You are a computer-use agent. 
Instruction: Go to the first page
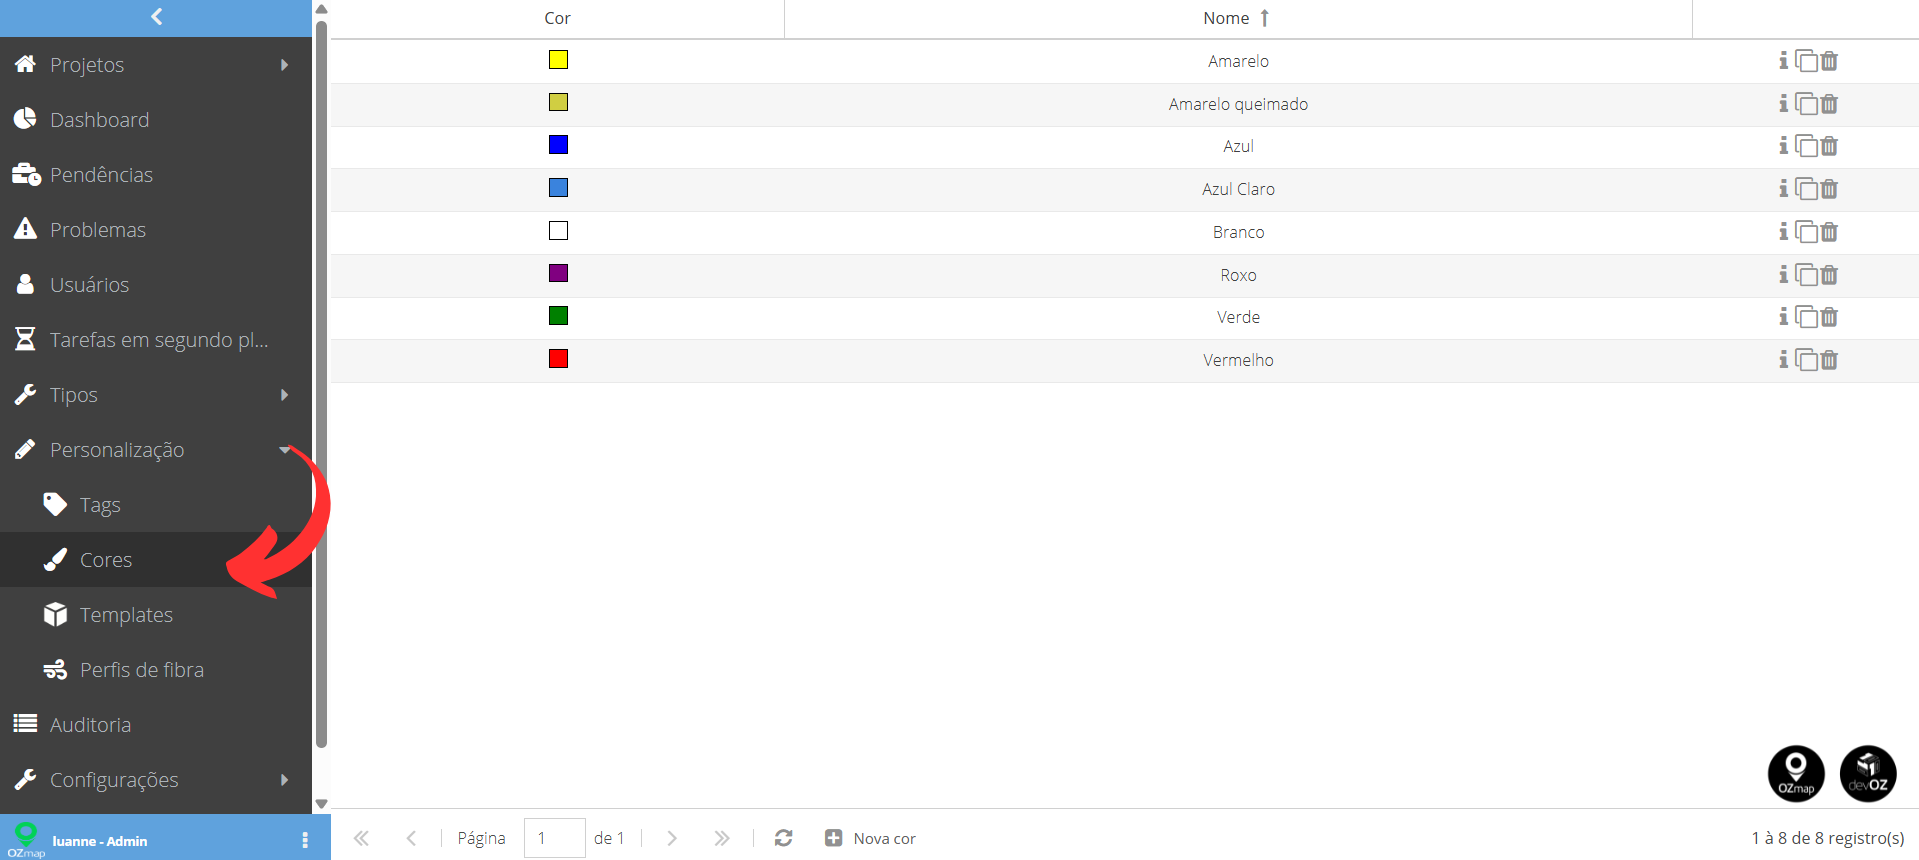coord(361,838)
